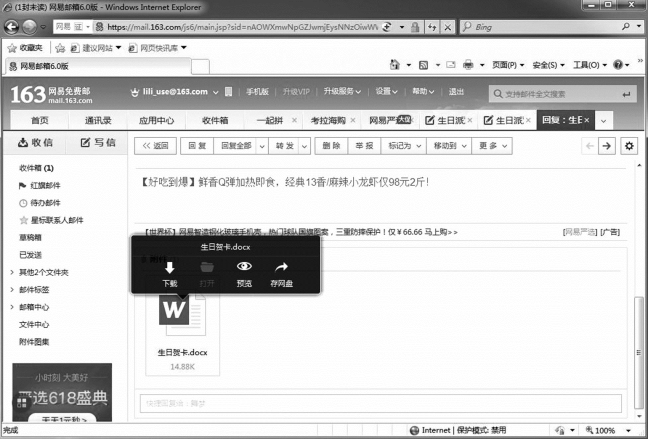The width and height of the screenshot is (648, 439).
Task: Click the mobile phone icon beside account name
Action: 229,91
